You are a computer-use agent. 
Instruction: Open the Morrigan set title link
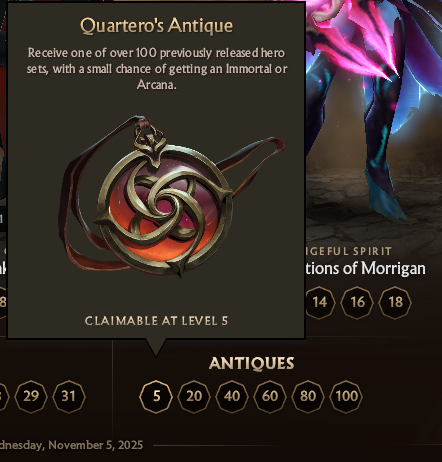pos(365,269)
